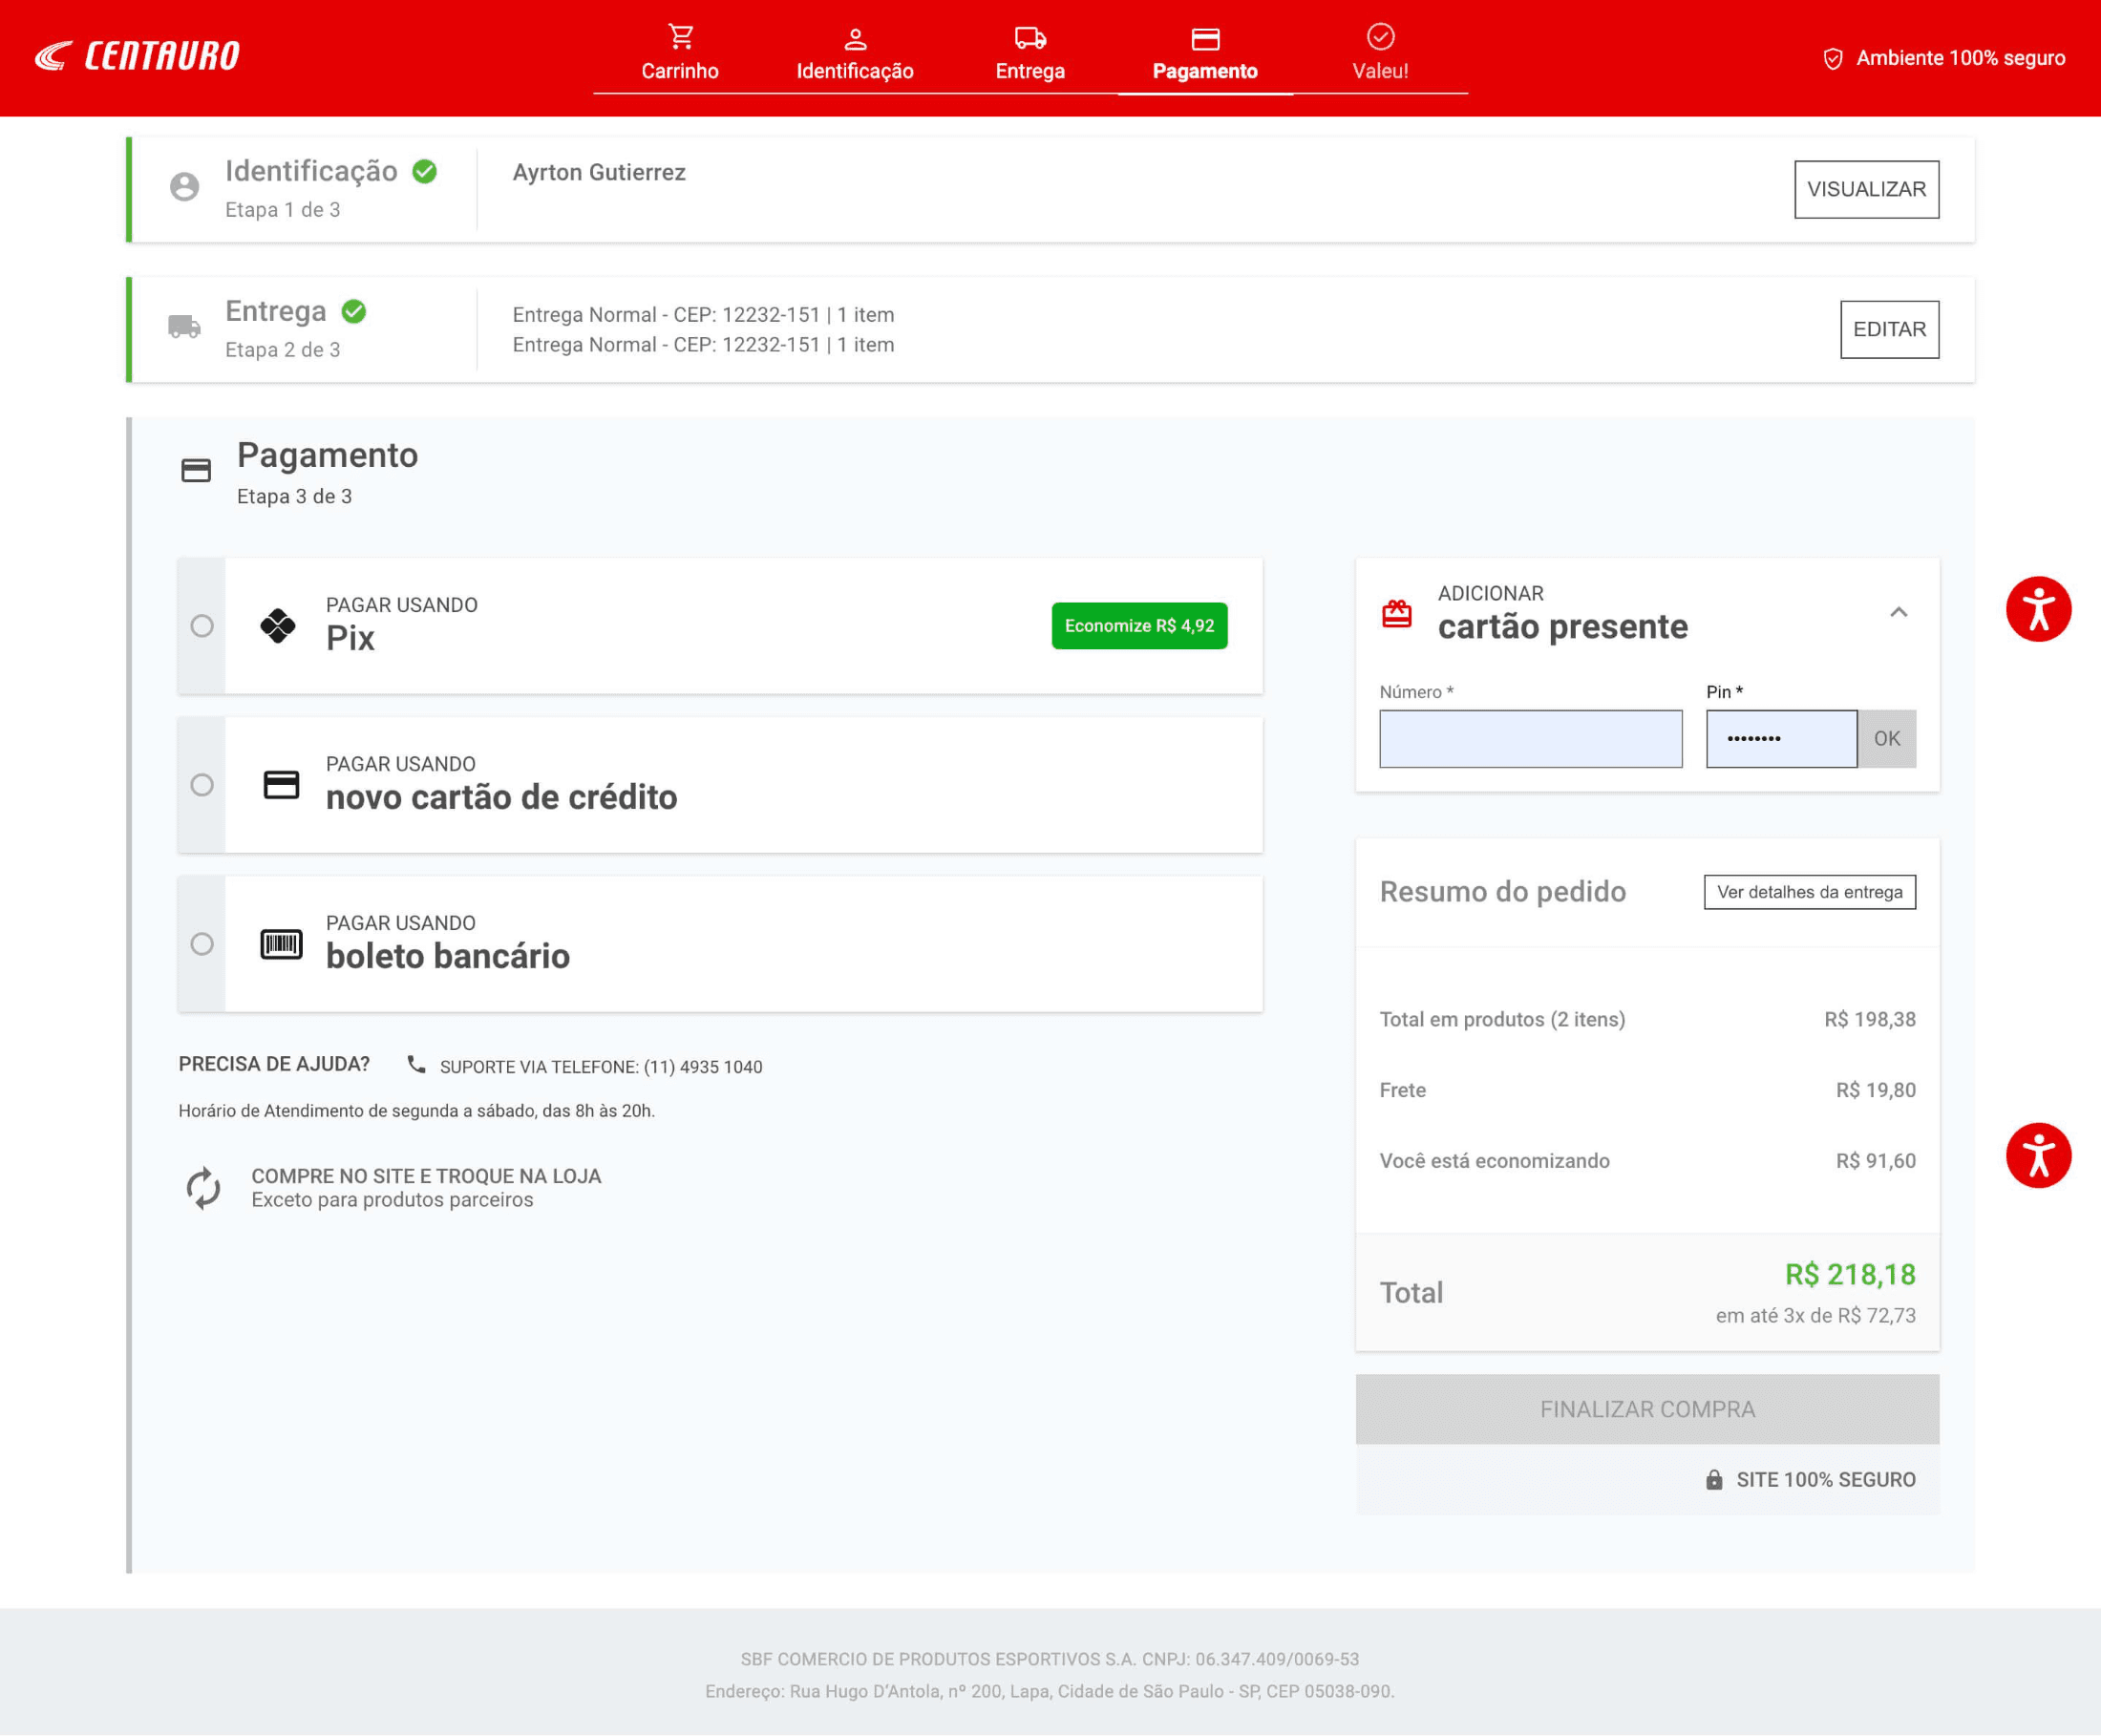This screenshot has width=2101, height=1736.
Task: Click the phone support icon
Action: pyautogui.click(x=416, y=1065)
